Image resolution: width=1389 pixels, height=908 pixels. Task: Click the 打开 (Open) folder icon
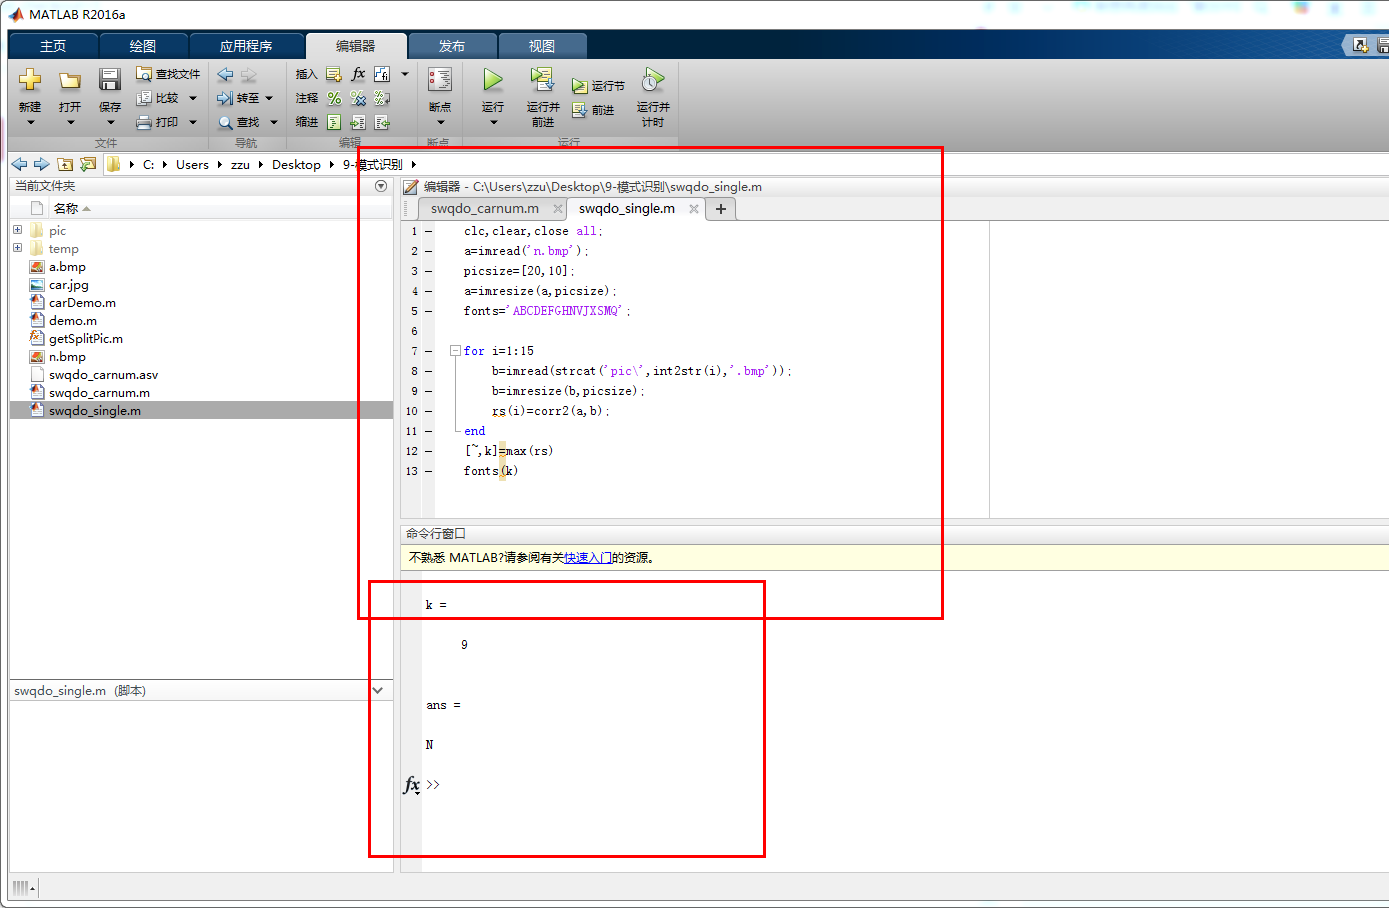(70, 80)
